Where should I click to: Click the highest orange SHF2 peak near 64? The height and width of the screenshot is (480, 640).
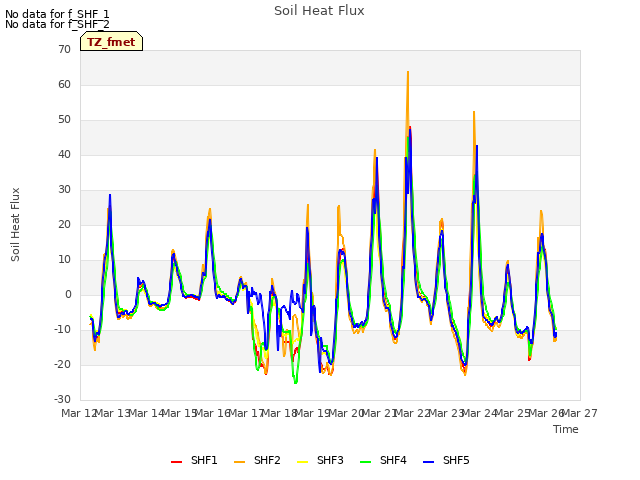pos(408,72)
